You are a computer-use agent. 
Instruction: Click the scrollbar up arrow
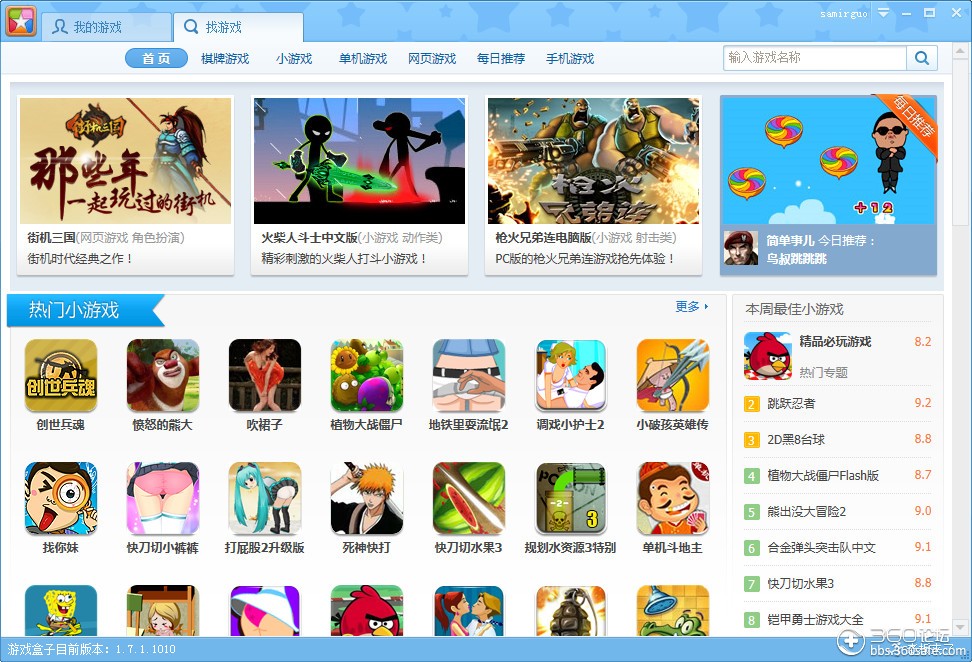pyautogui.click(x=961, y=51)
